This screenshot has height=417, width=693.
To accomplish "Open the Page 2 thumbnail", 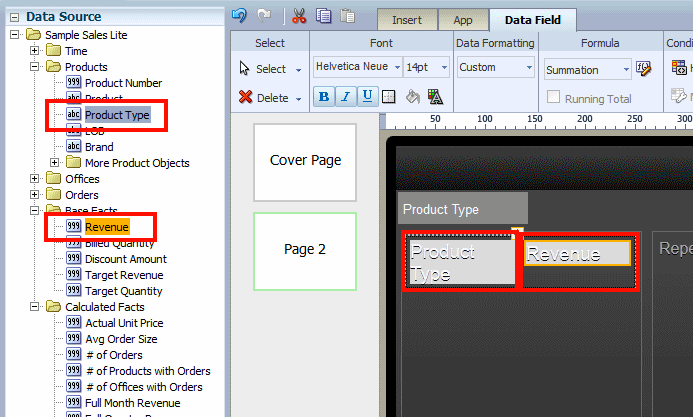I will pyautogui.click(x=305, y=251).
